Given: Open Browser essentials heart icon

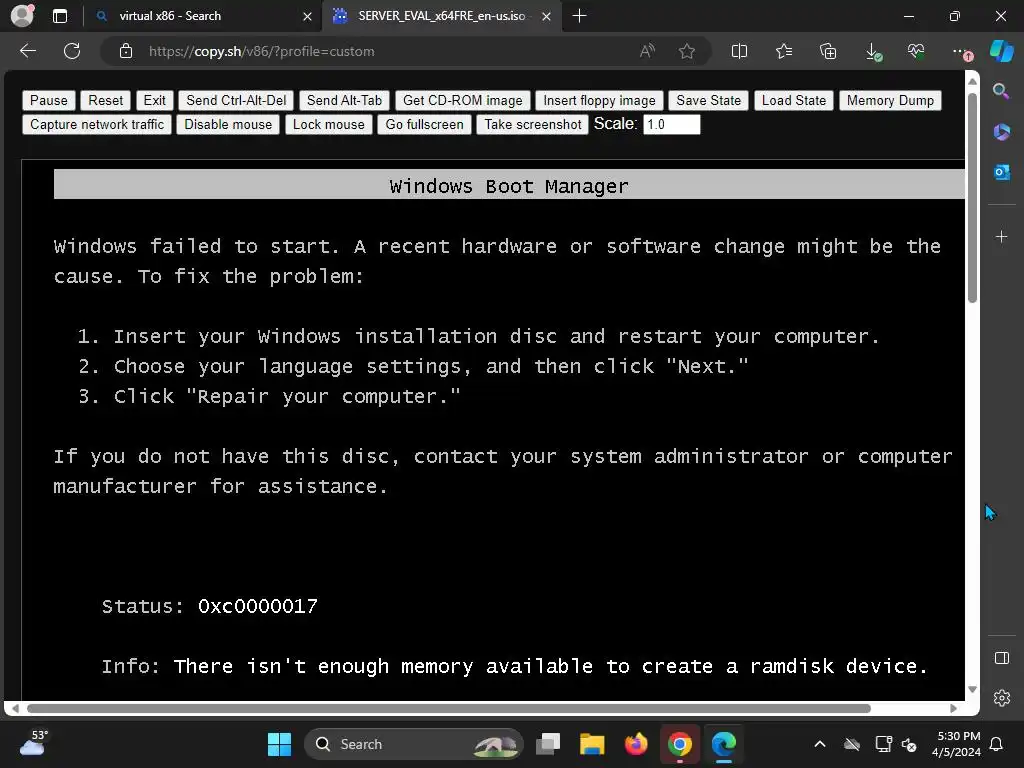Looking at the screenshot, I should click(x=916, y=50).
